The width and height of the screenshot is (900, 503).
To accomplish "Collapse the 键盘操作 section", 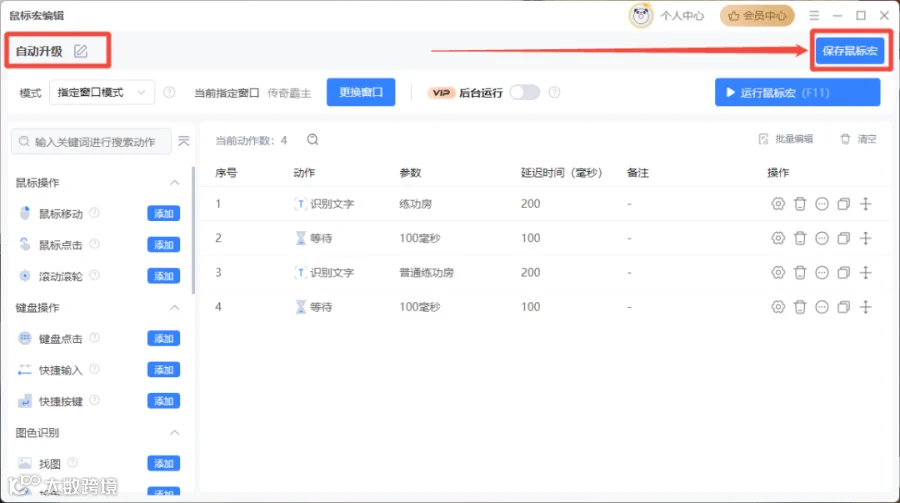I will (174, 308).
